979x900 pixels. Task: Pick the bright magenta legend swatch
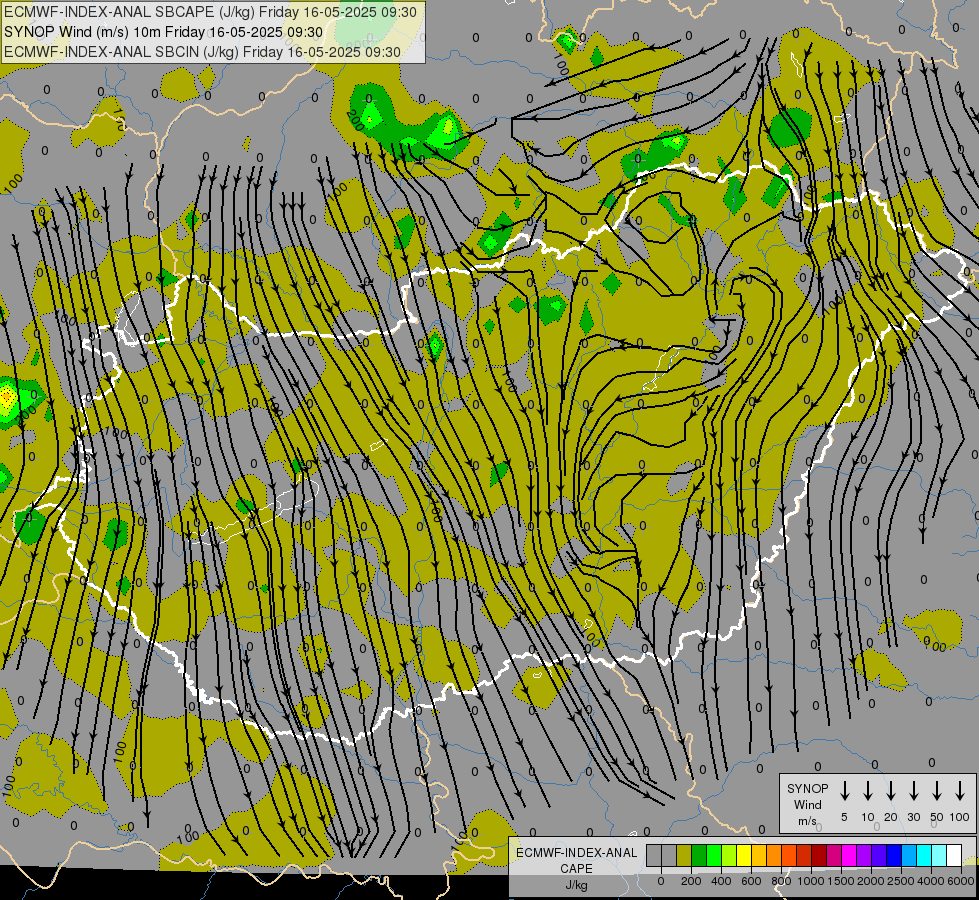(850, 855)
